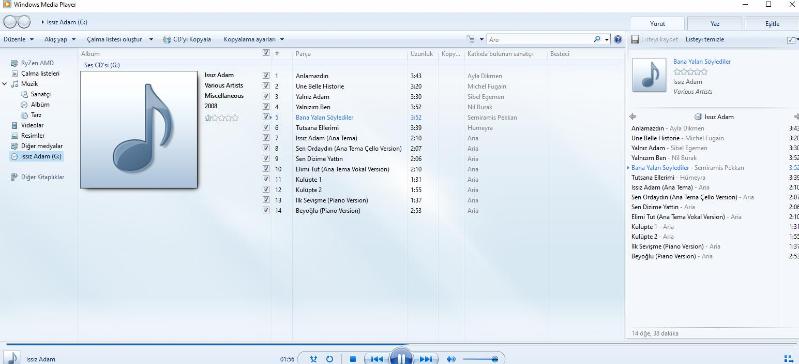
Task: Uncheck track 9 Sen Dizime Yattın checkbox
Action: coord(266,159)
